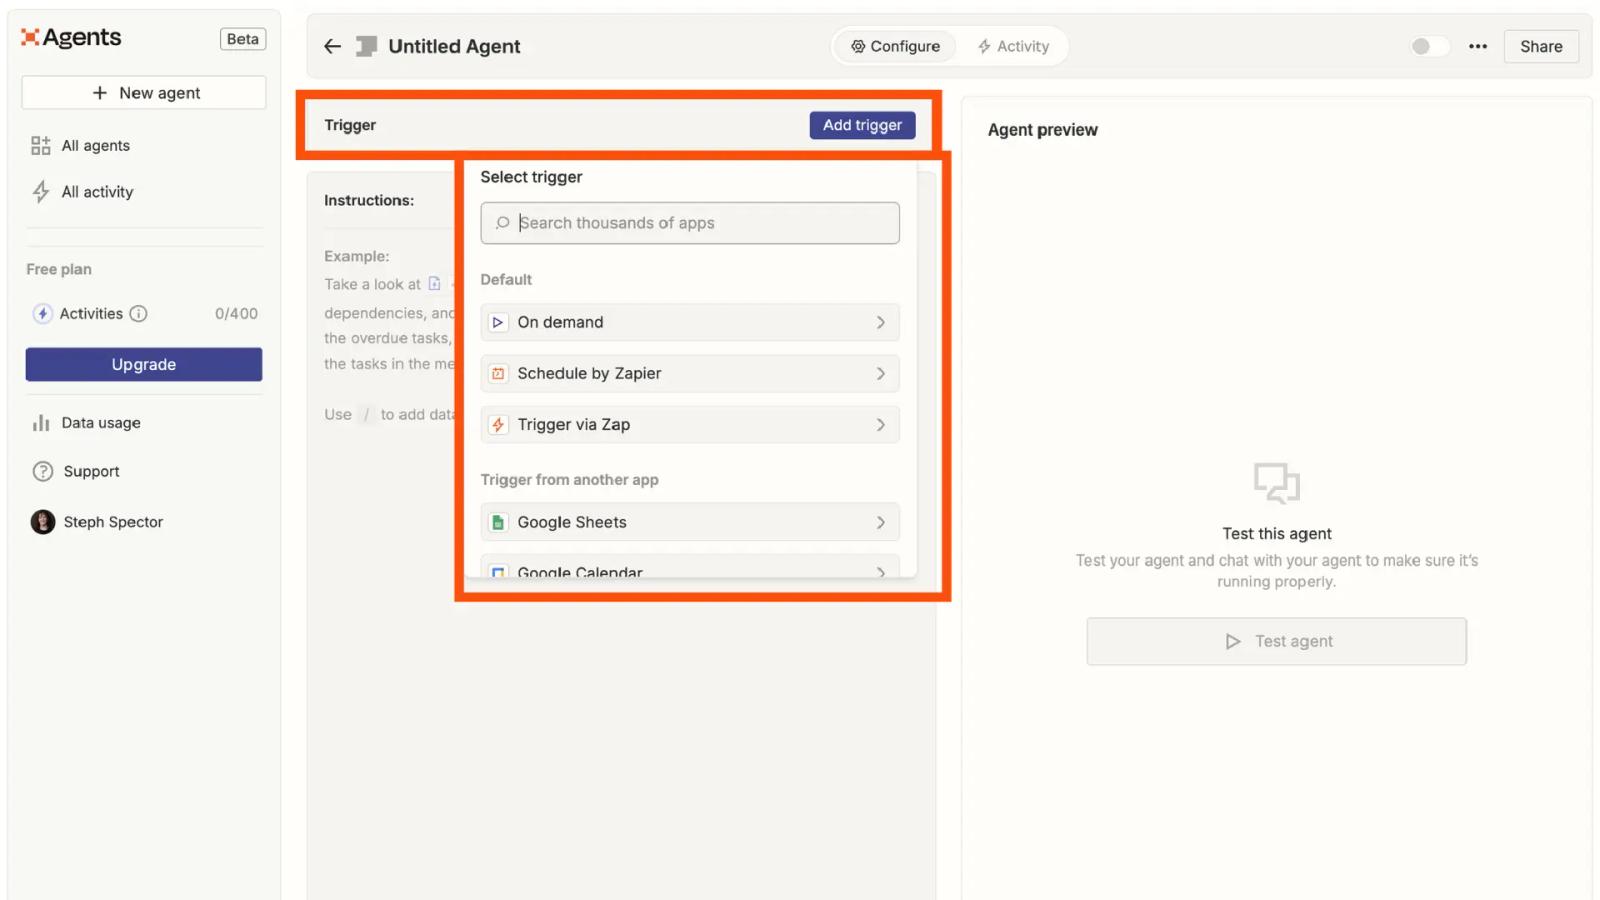Click the Share button
The width and height of the screenshot is (1600, 900).
(x=1541, y=47)
